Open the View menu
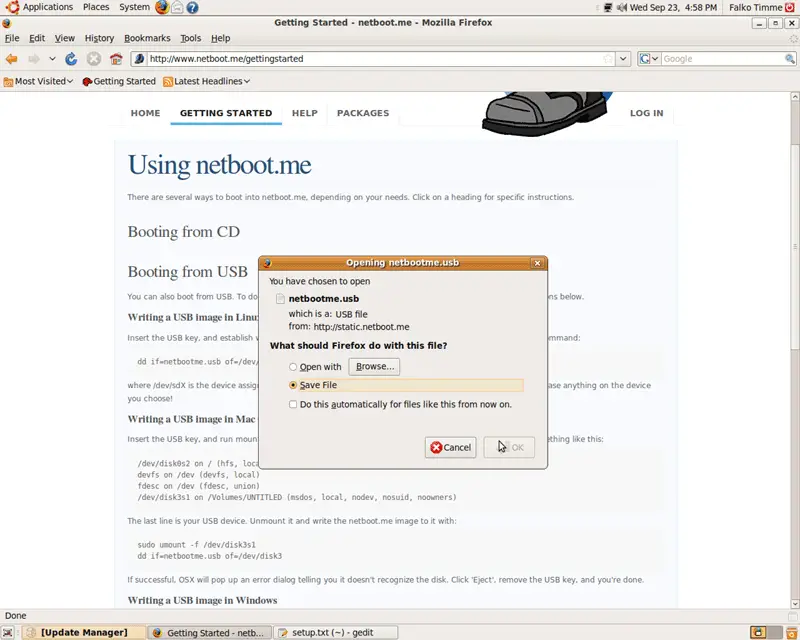Viewport: 800px width, 640px height. [65, 38]
